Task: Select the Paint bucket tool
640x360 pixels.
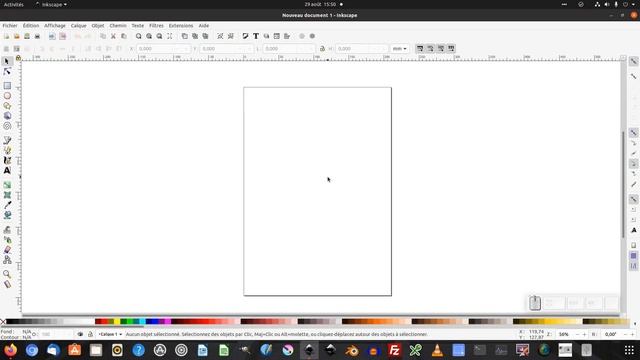Action: coord(7,215)
